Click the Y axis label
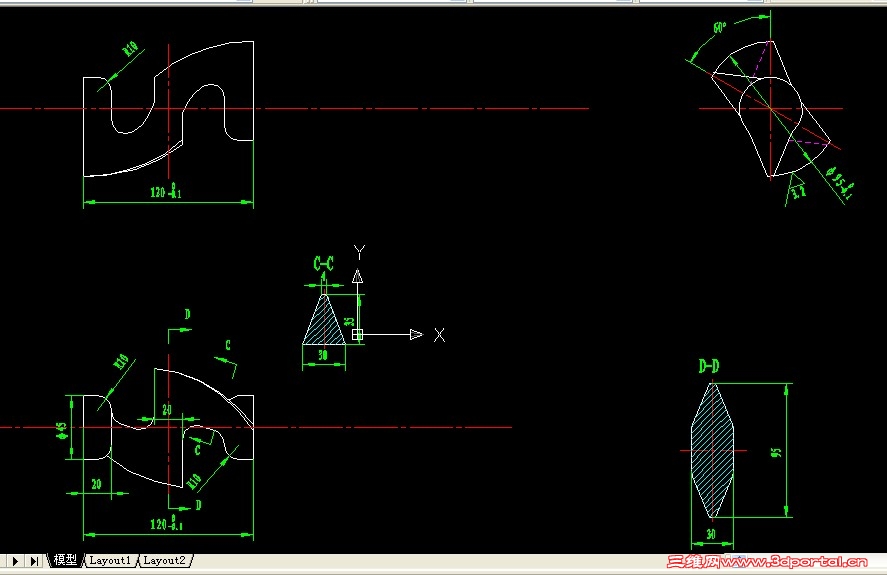 (x=359, y=252)
